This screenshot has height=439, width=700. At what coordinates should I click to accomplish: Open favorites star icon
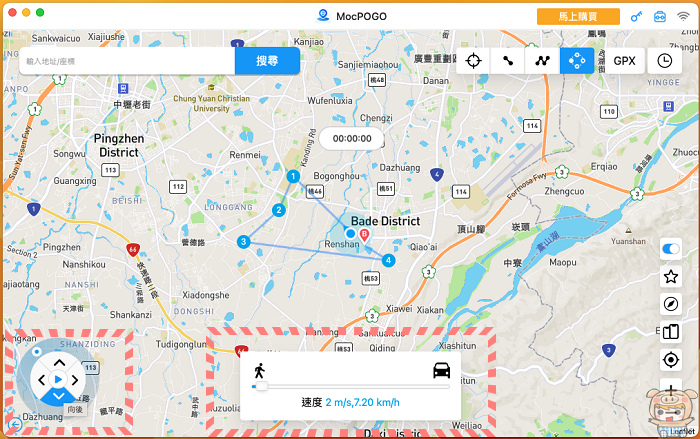671,277
